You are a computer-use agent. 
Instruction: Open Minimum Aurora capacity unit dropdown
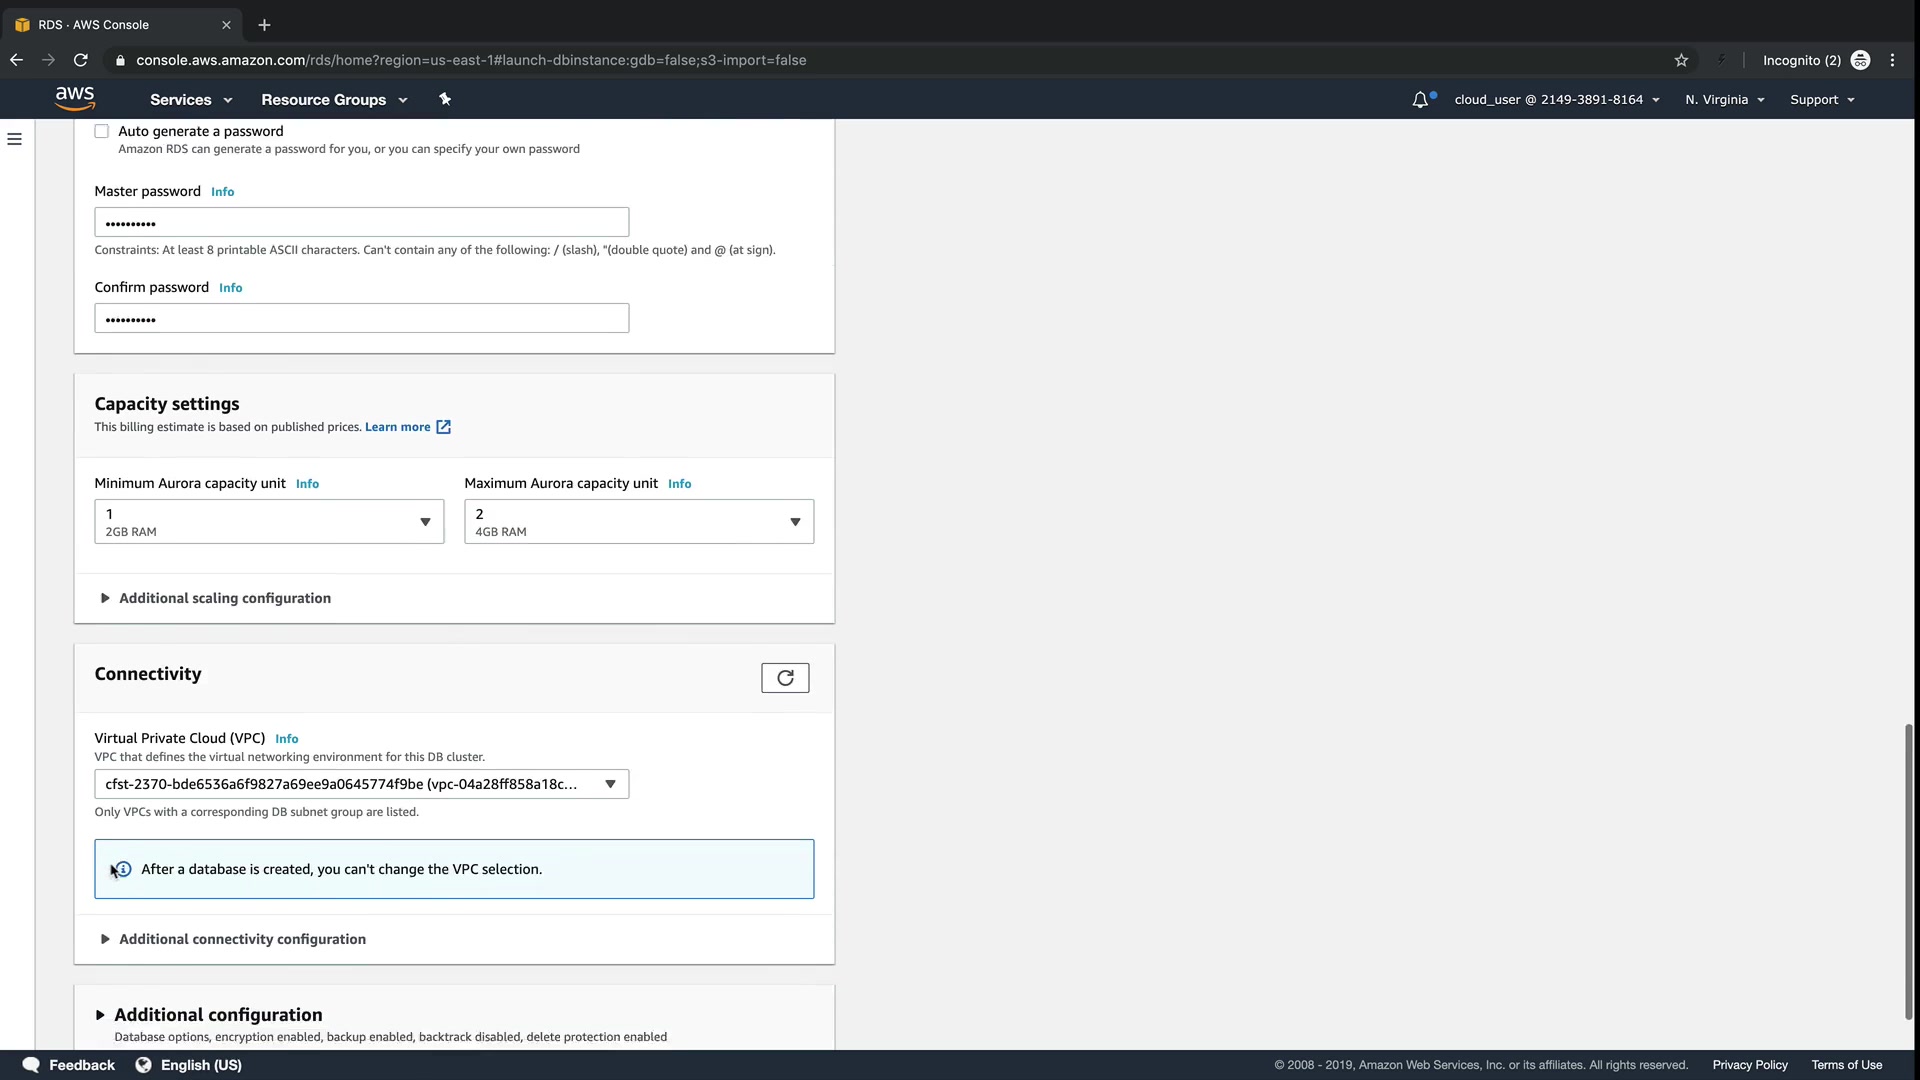point(269,522)
